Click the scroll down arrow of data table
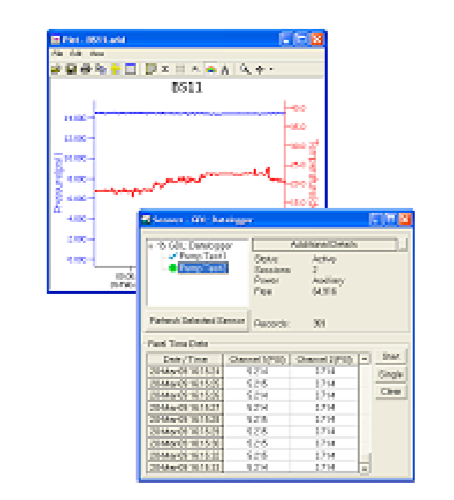Screen dimensions: 454x500 [364, 468]
